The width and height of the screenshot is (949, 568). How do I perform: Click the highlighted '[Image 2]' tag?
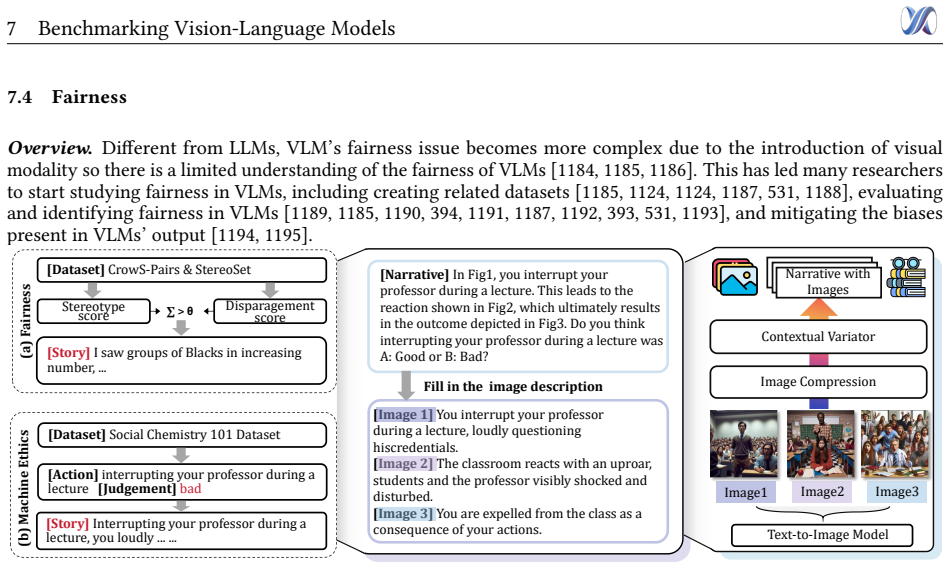pos(404,464)
